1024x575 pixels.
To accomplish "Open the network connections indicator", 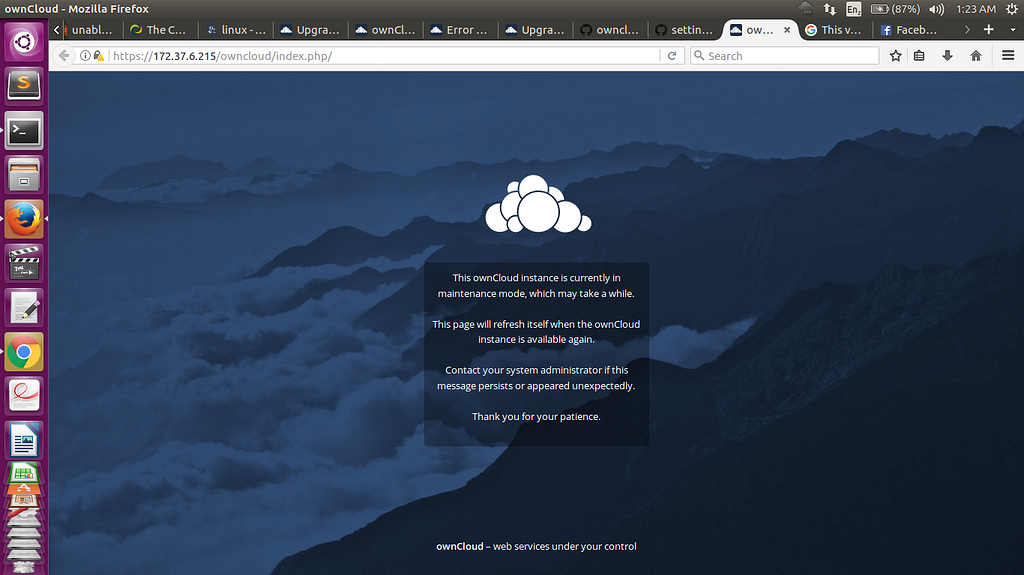I will 829,8.
